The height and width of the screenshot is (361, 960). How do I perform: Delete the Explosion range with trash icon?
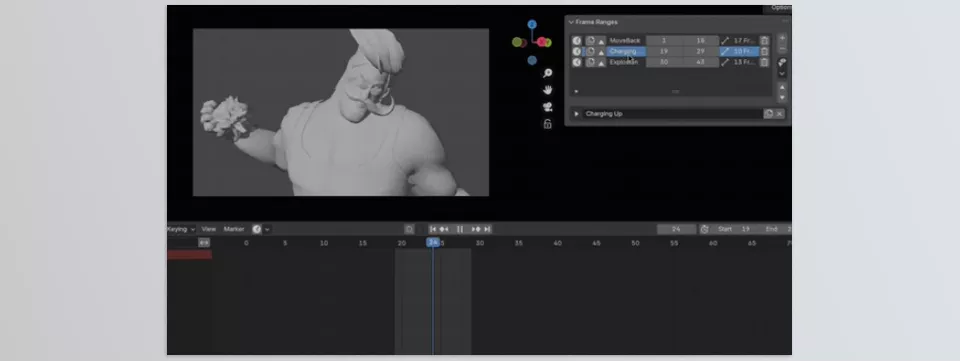pos(764,62)
